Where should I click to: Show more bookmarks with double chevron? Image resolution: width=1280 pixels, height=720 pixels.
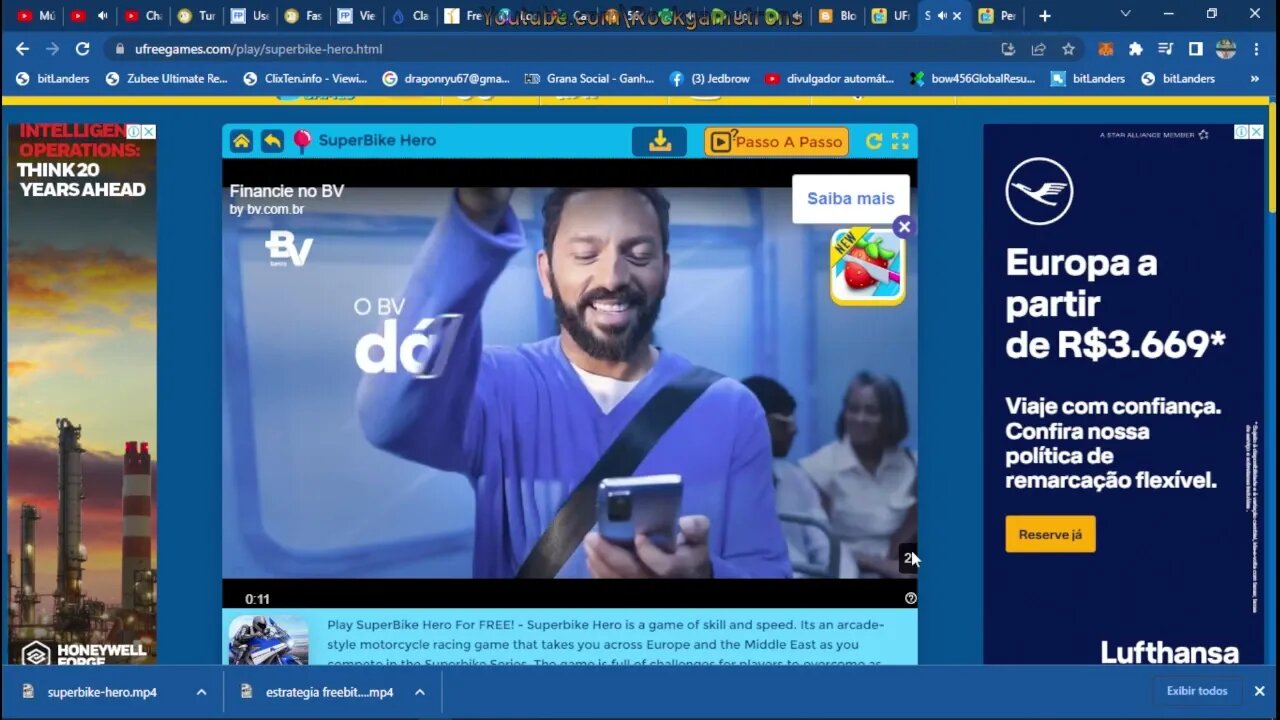(1254, 78)
